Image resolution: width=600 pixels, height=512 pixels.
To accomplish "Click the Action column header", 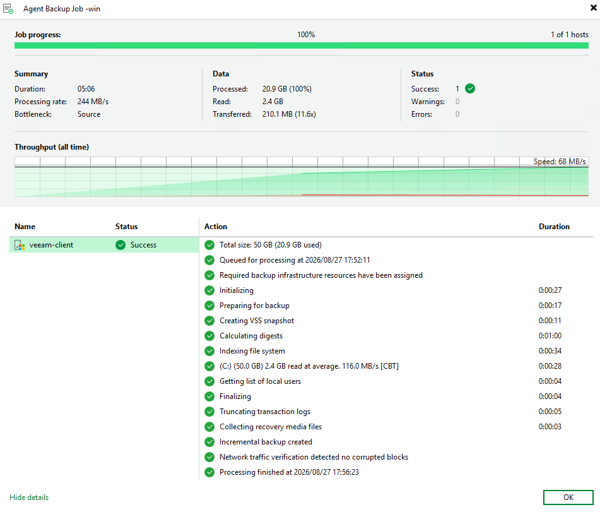I will [x=215, y=227].
